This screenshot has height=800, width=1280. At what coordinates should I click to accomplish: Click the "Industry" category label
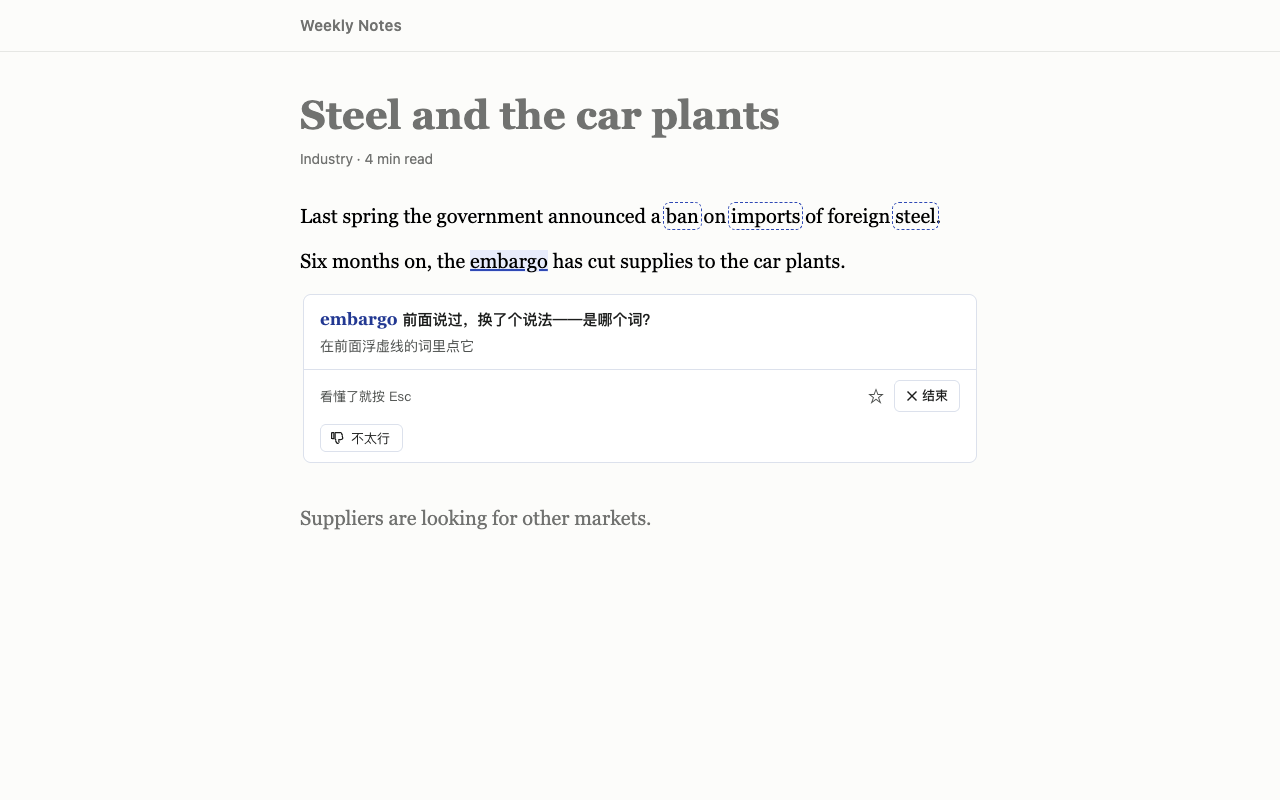click(326, 159)
